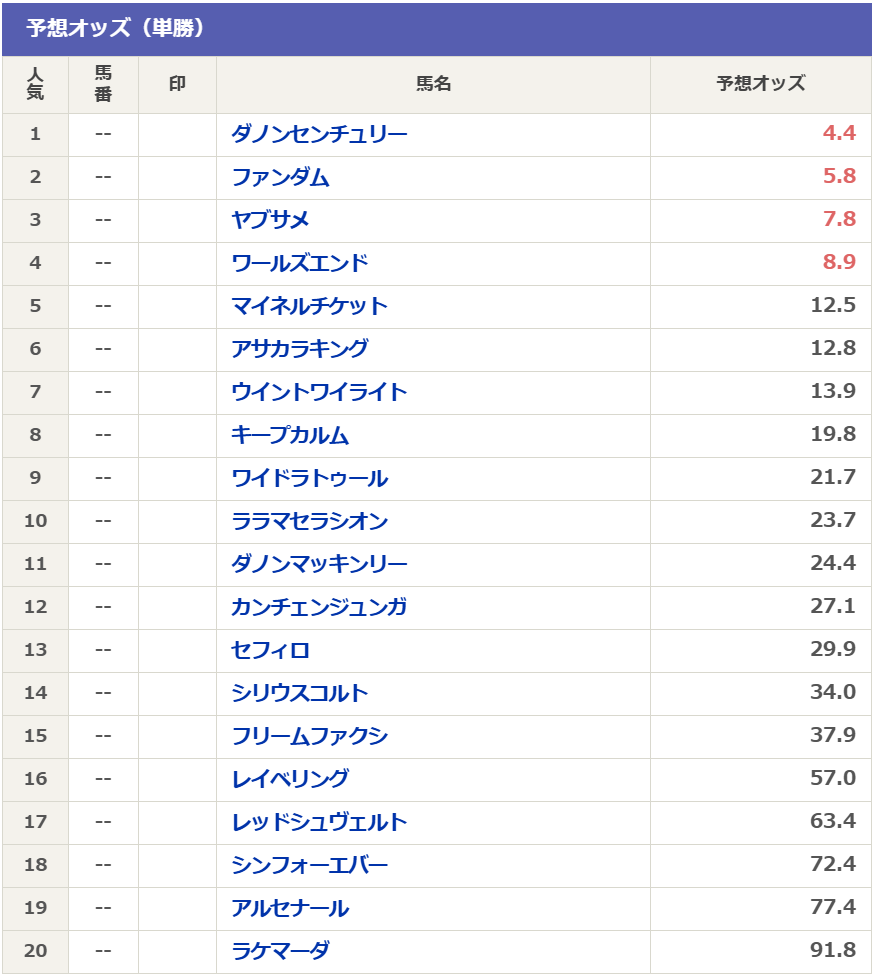Image resolution: width=875 pixels, height=979 pixels.
Task: Open ウイントワイライト horse link
Action: pyautogui.click(x=319, y=392)
